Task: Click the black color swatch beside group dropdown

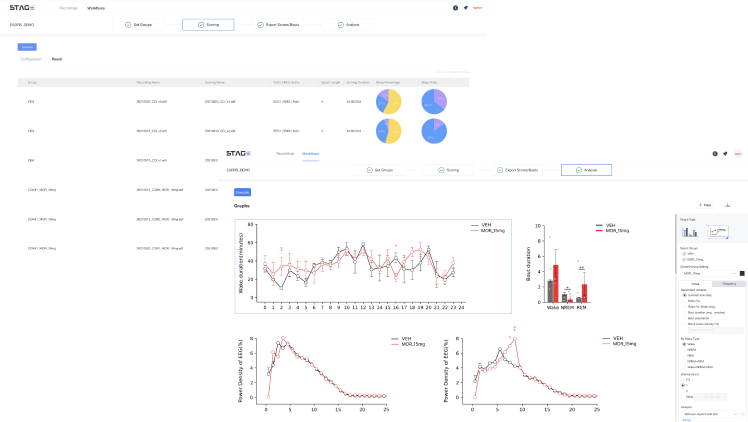Action: (x=743, y=272)
